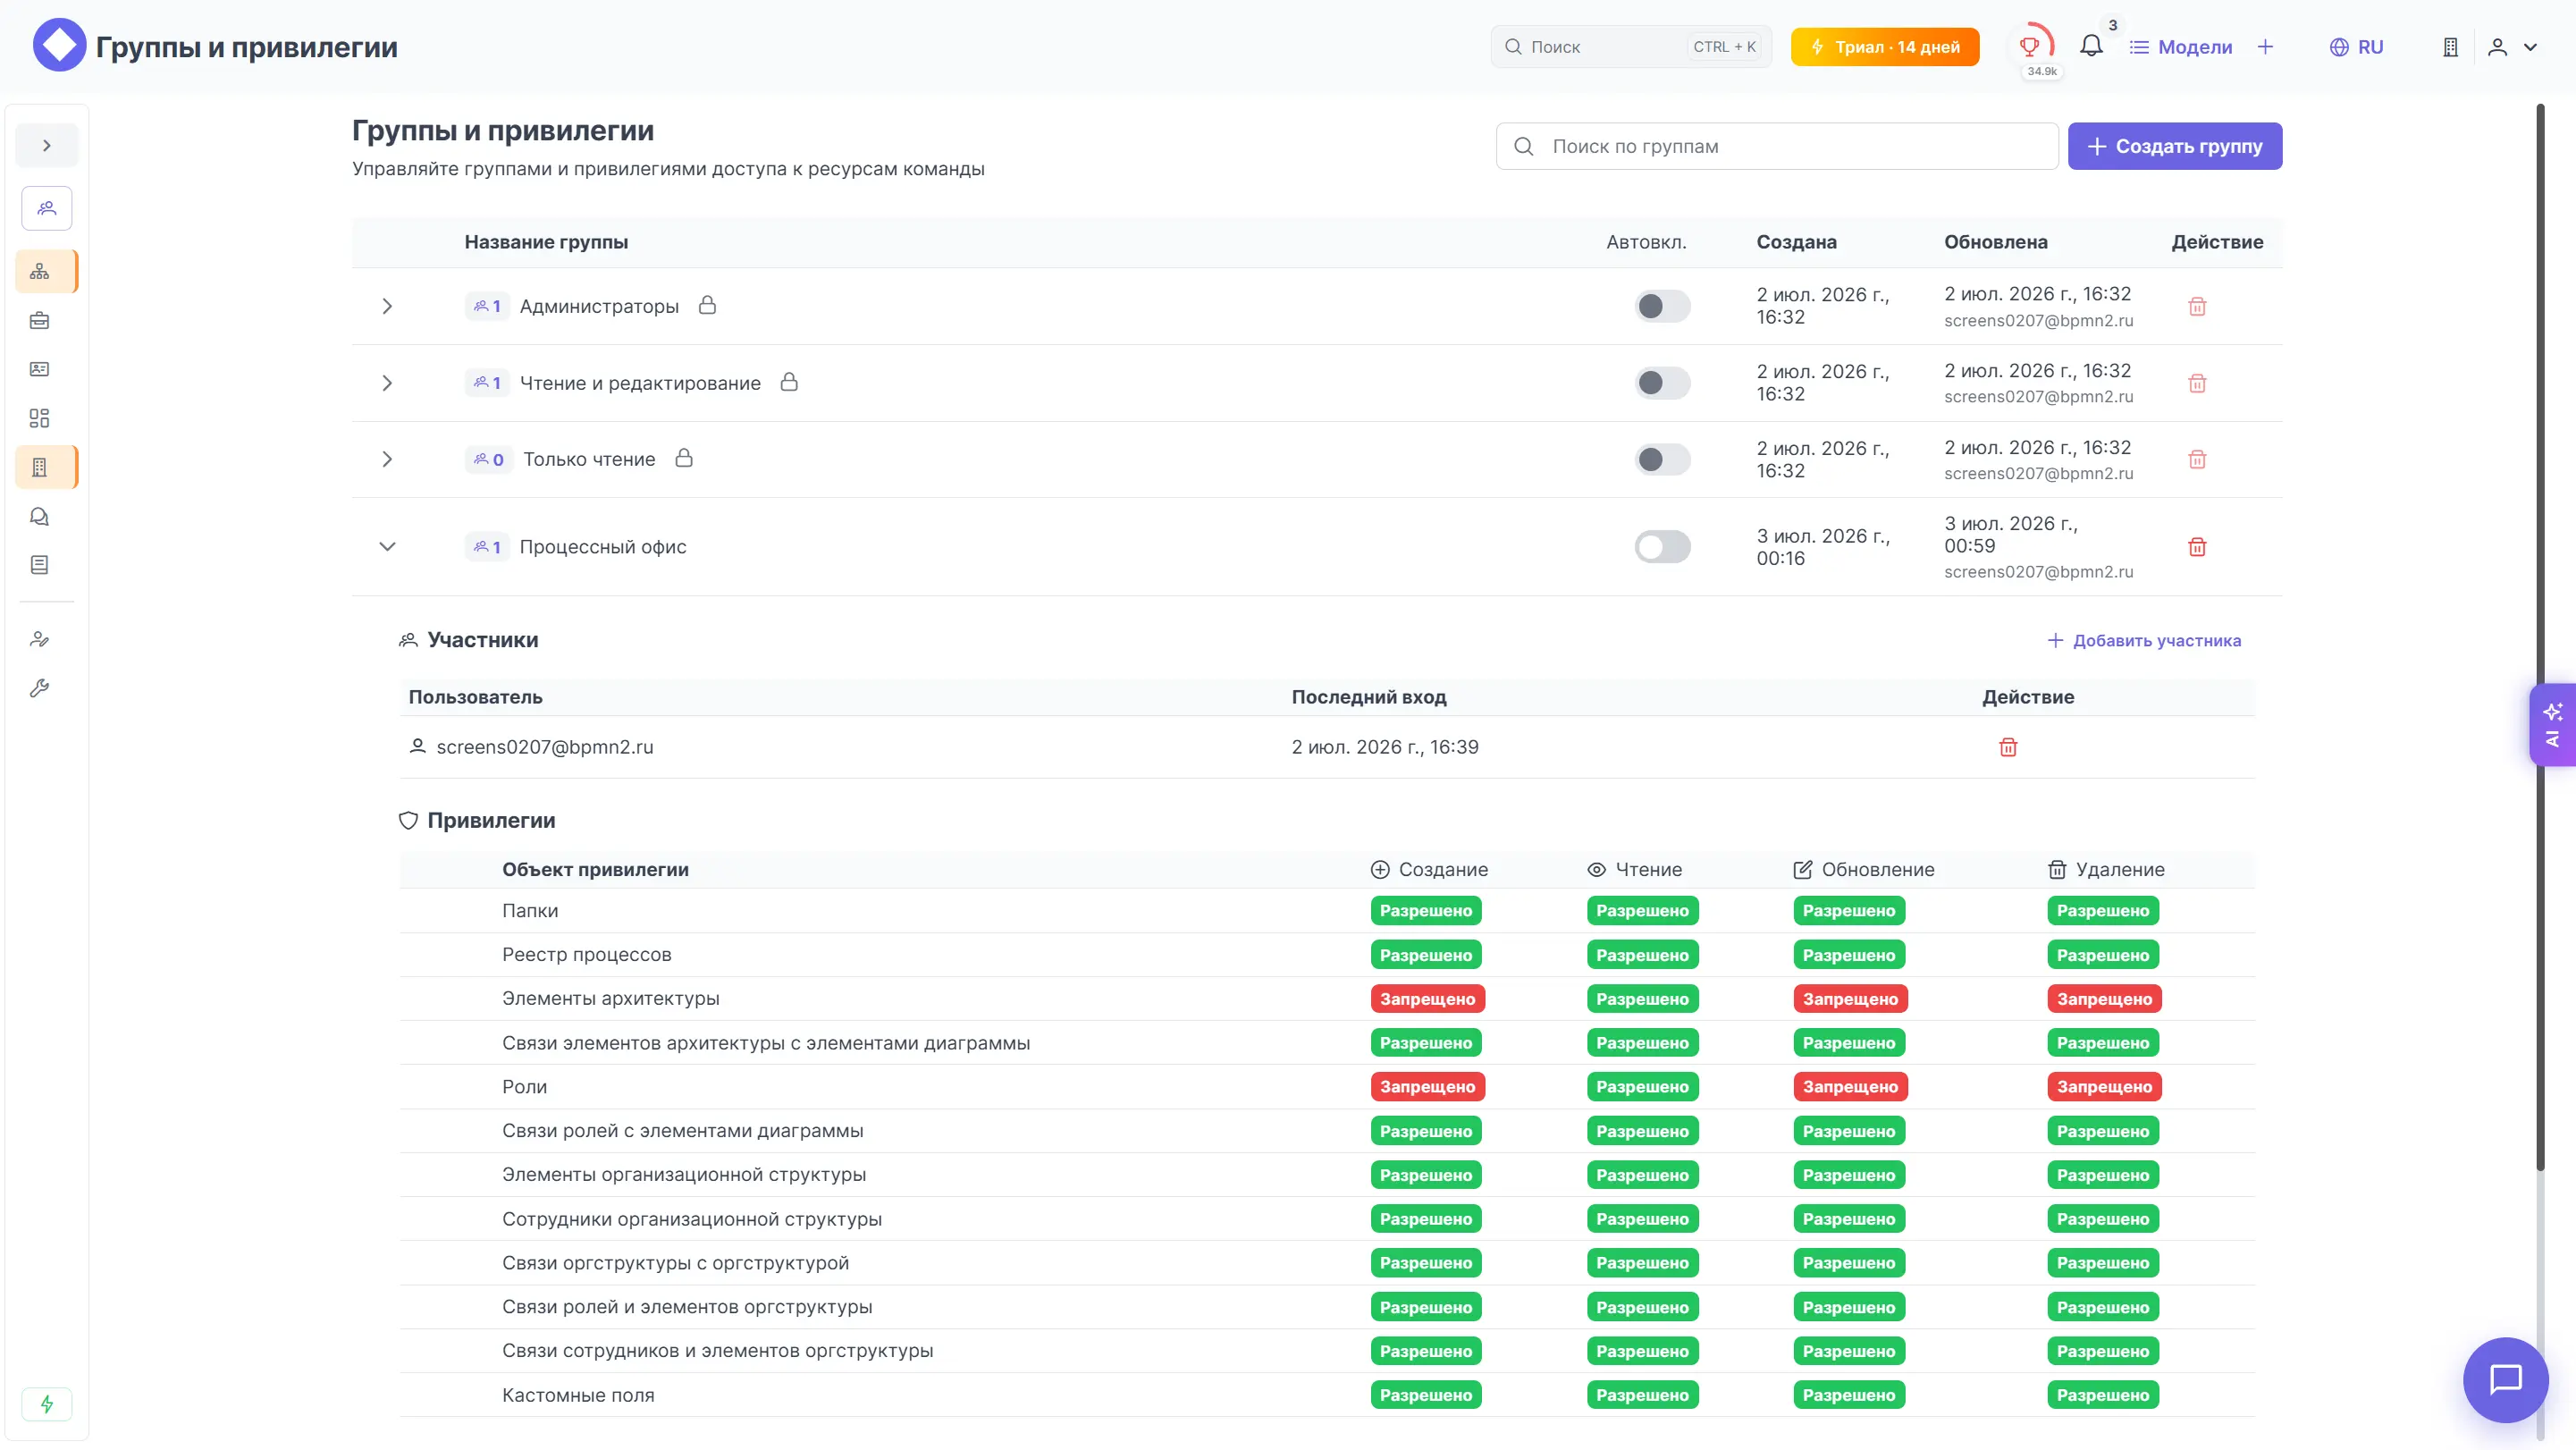This screenshot has width=2576, height=1450.
Task: Toggle Чтение permission for Реестр процессов
Action: (1642, 955)
